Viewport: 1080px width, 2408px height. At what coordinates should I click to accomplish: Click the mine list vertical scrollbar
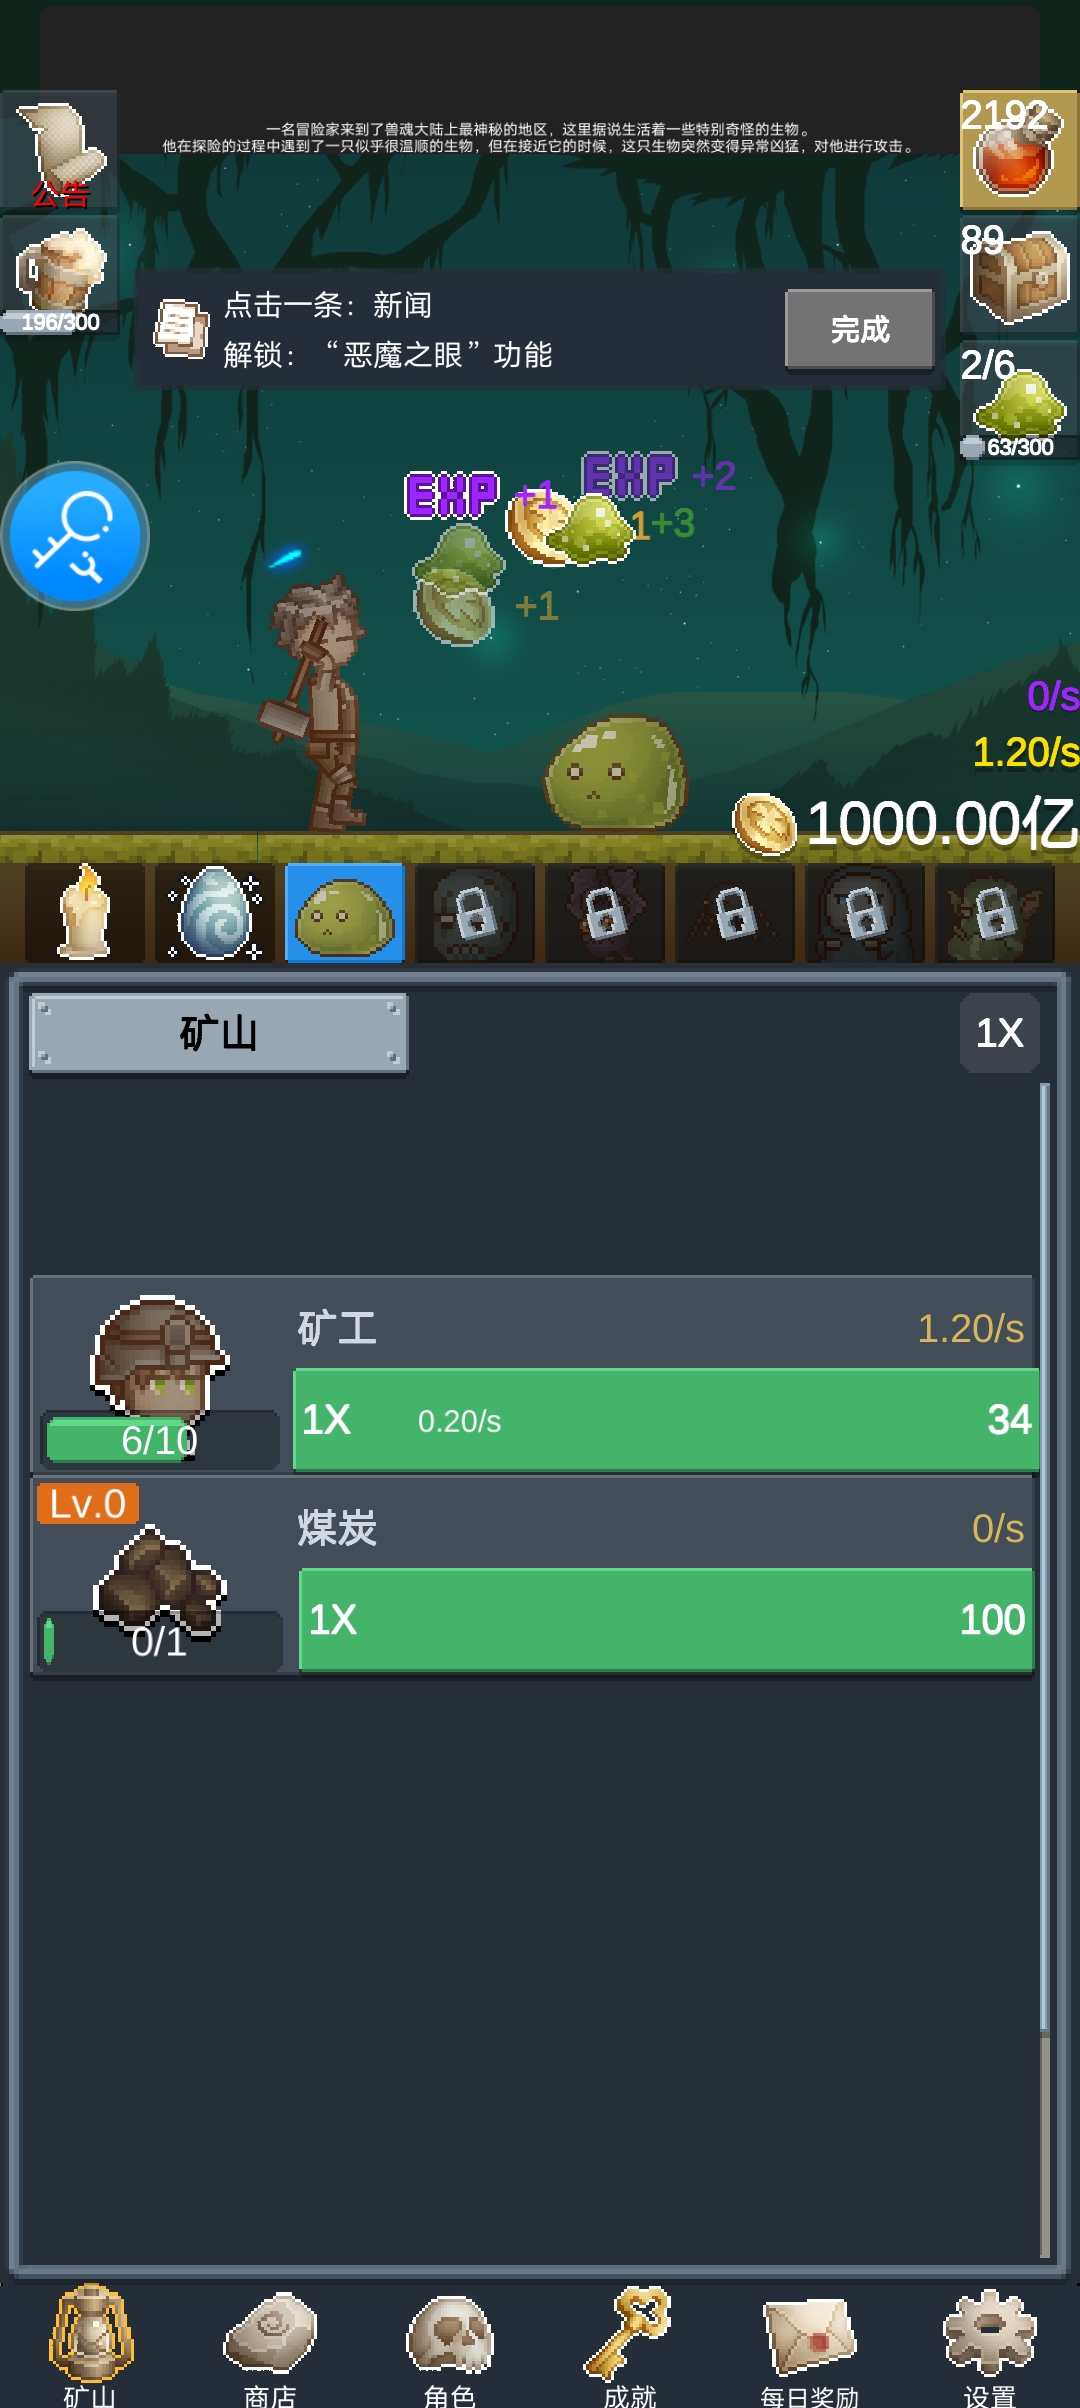coord(1045,1670)
